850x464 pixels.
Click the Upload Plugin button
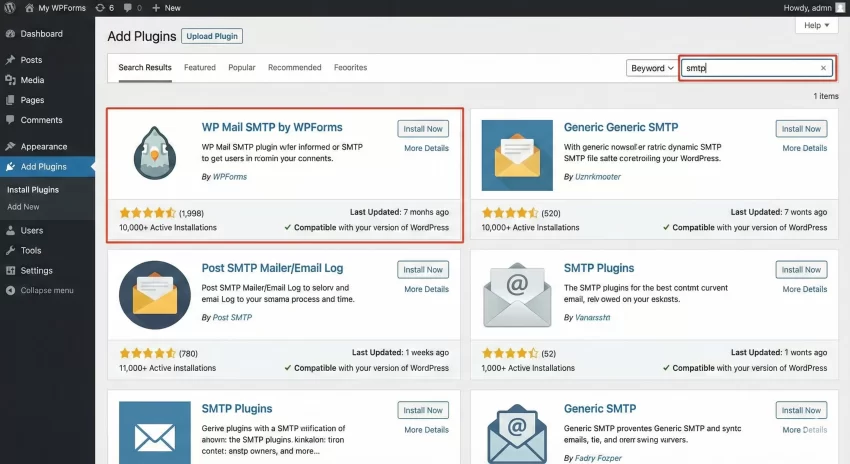[x=212, y=36]
